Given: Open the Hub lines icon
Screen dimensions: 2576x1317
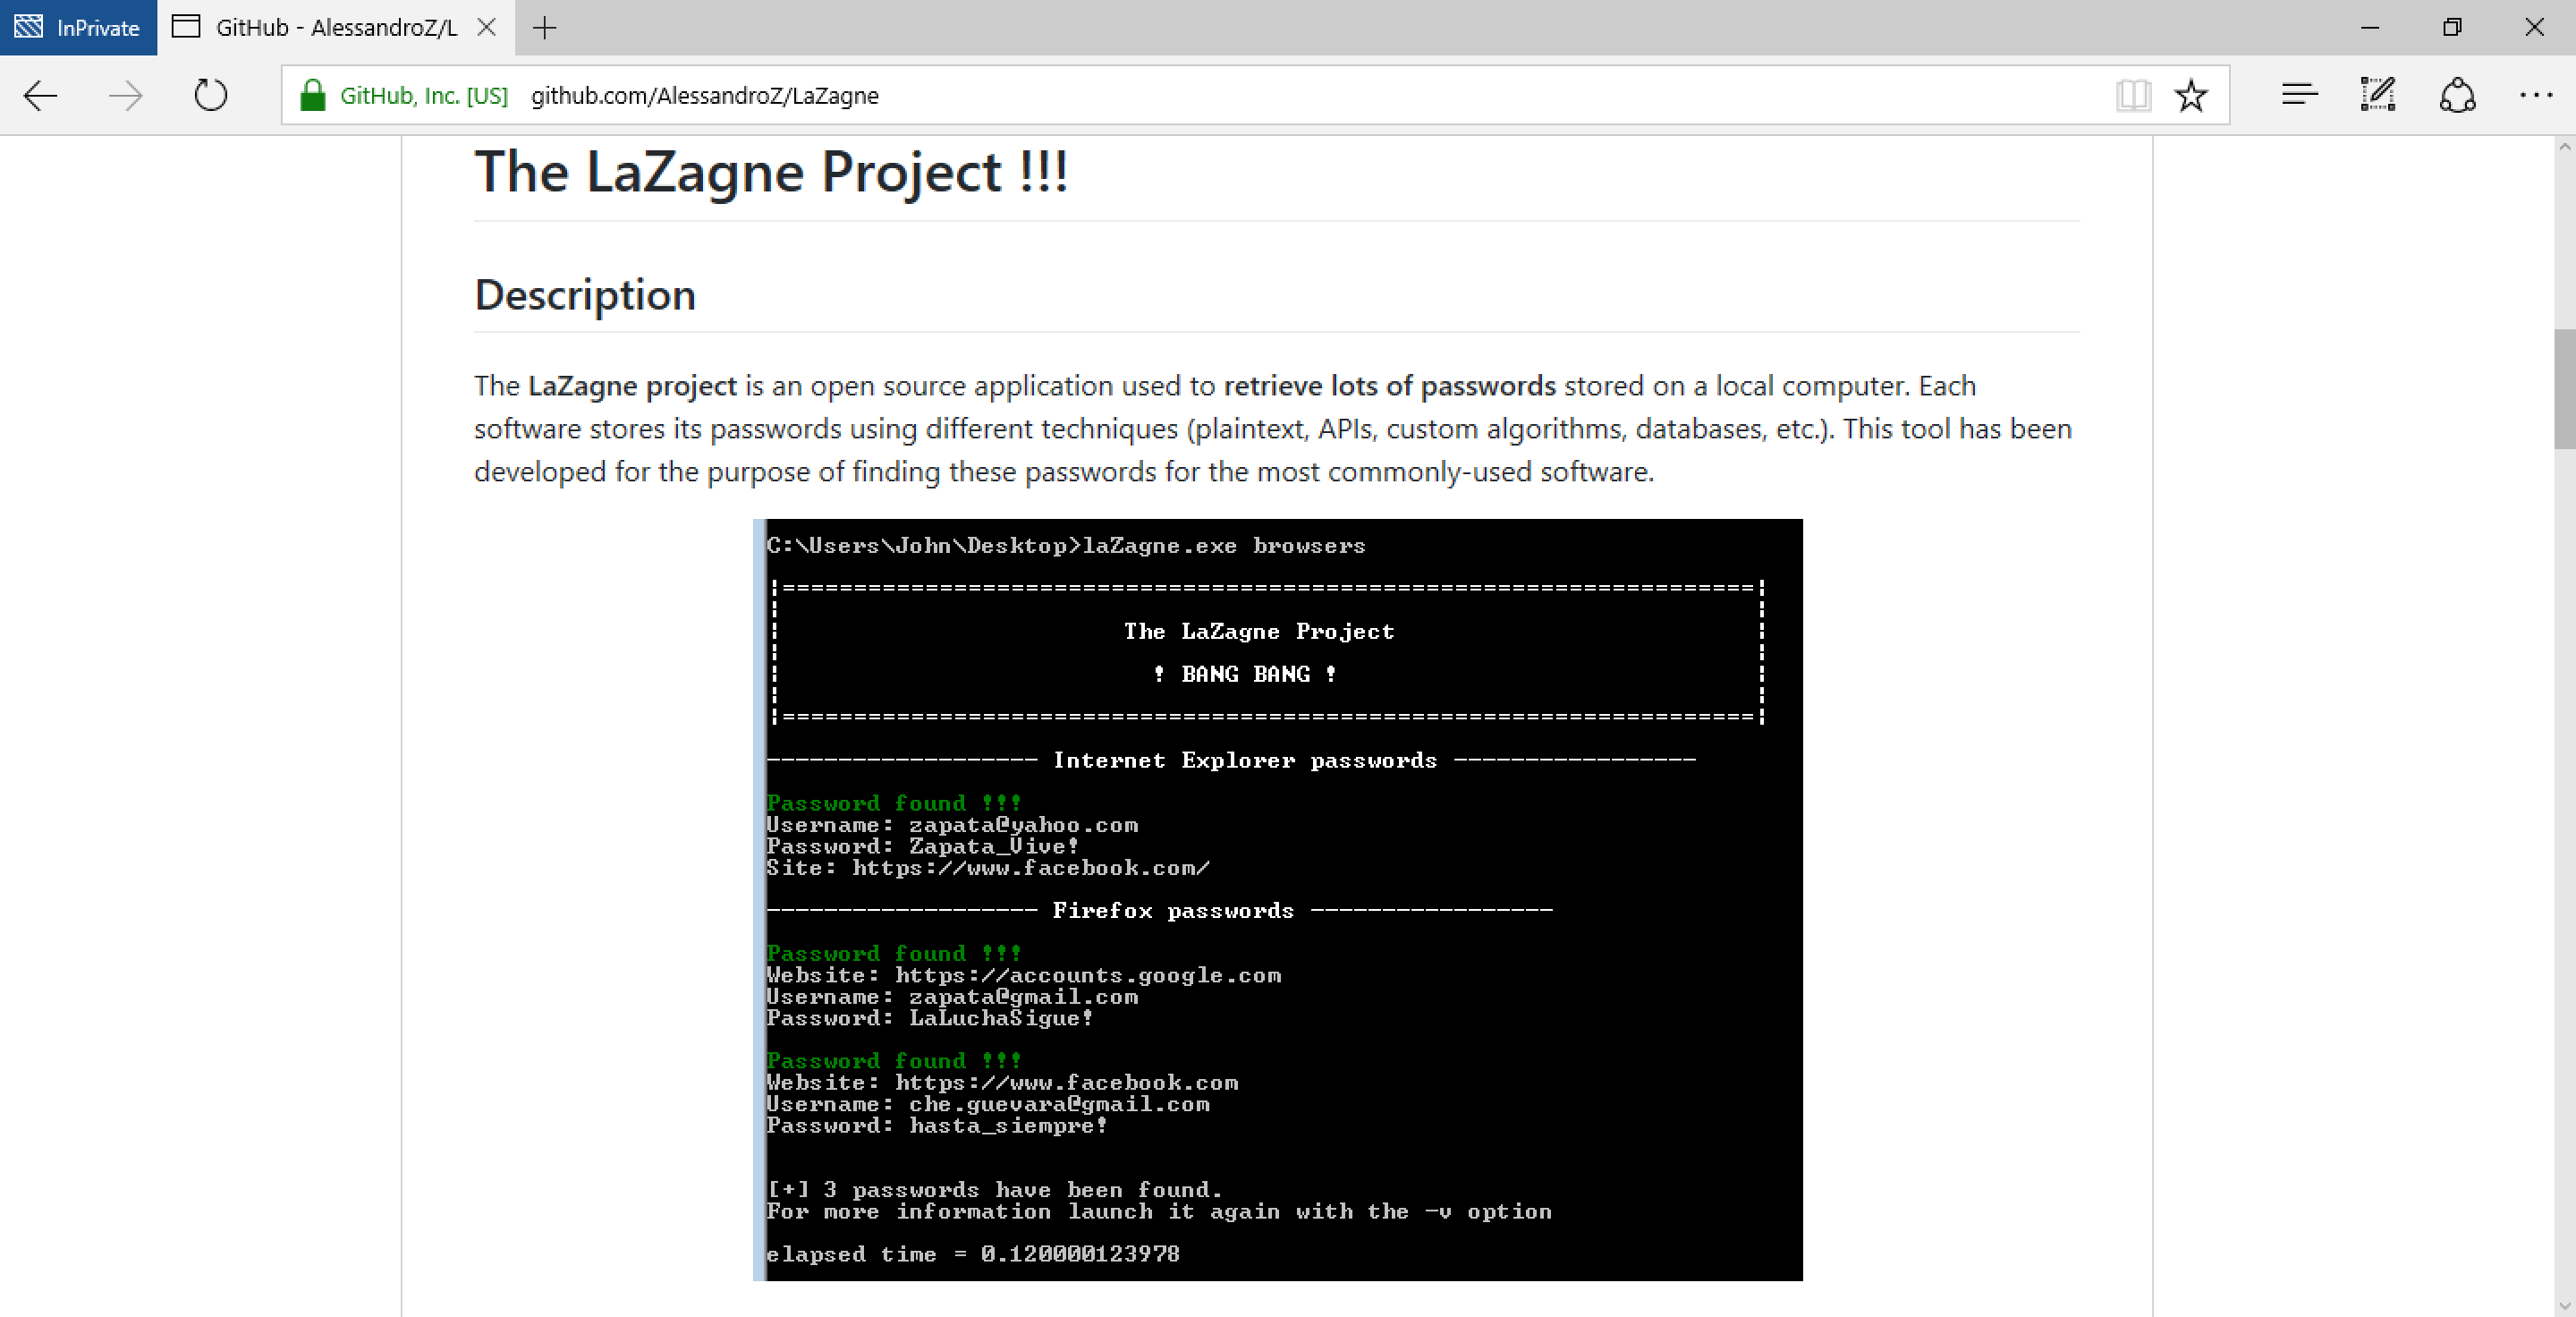Looking at the screenshot, I should pyautogui.click(x=2299, y=95).
